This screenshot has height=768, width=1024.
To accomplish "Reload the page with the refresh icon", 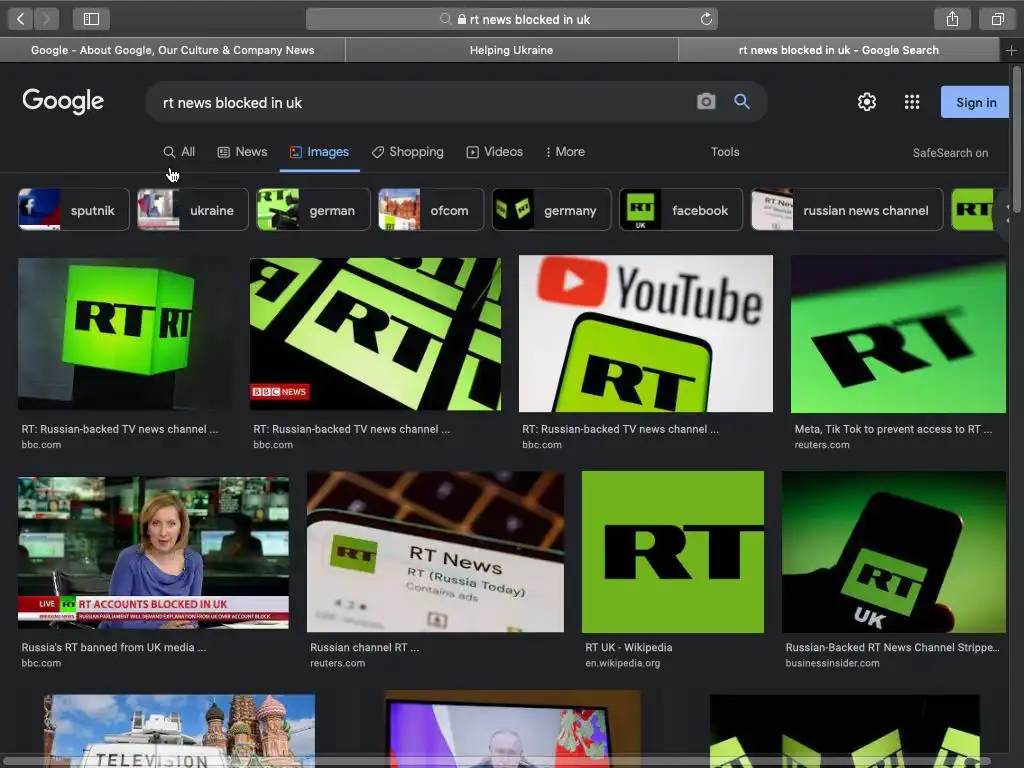I will click(x=706, y=19).
